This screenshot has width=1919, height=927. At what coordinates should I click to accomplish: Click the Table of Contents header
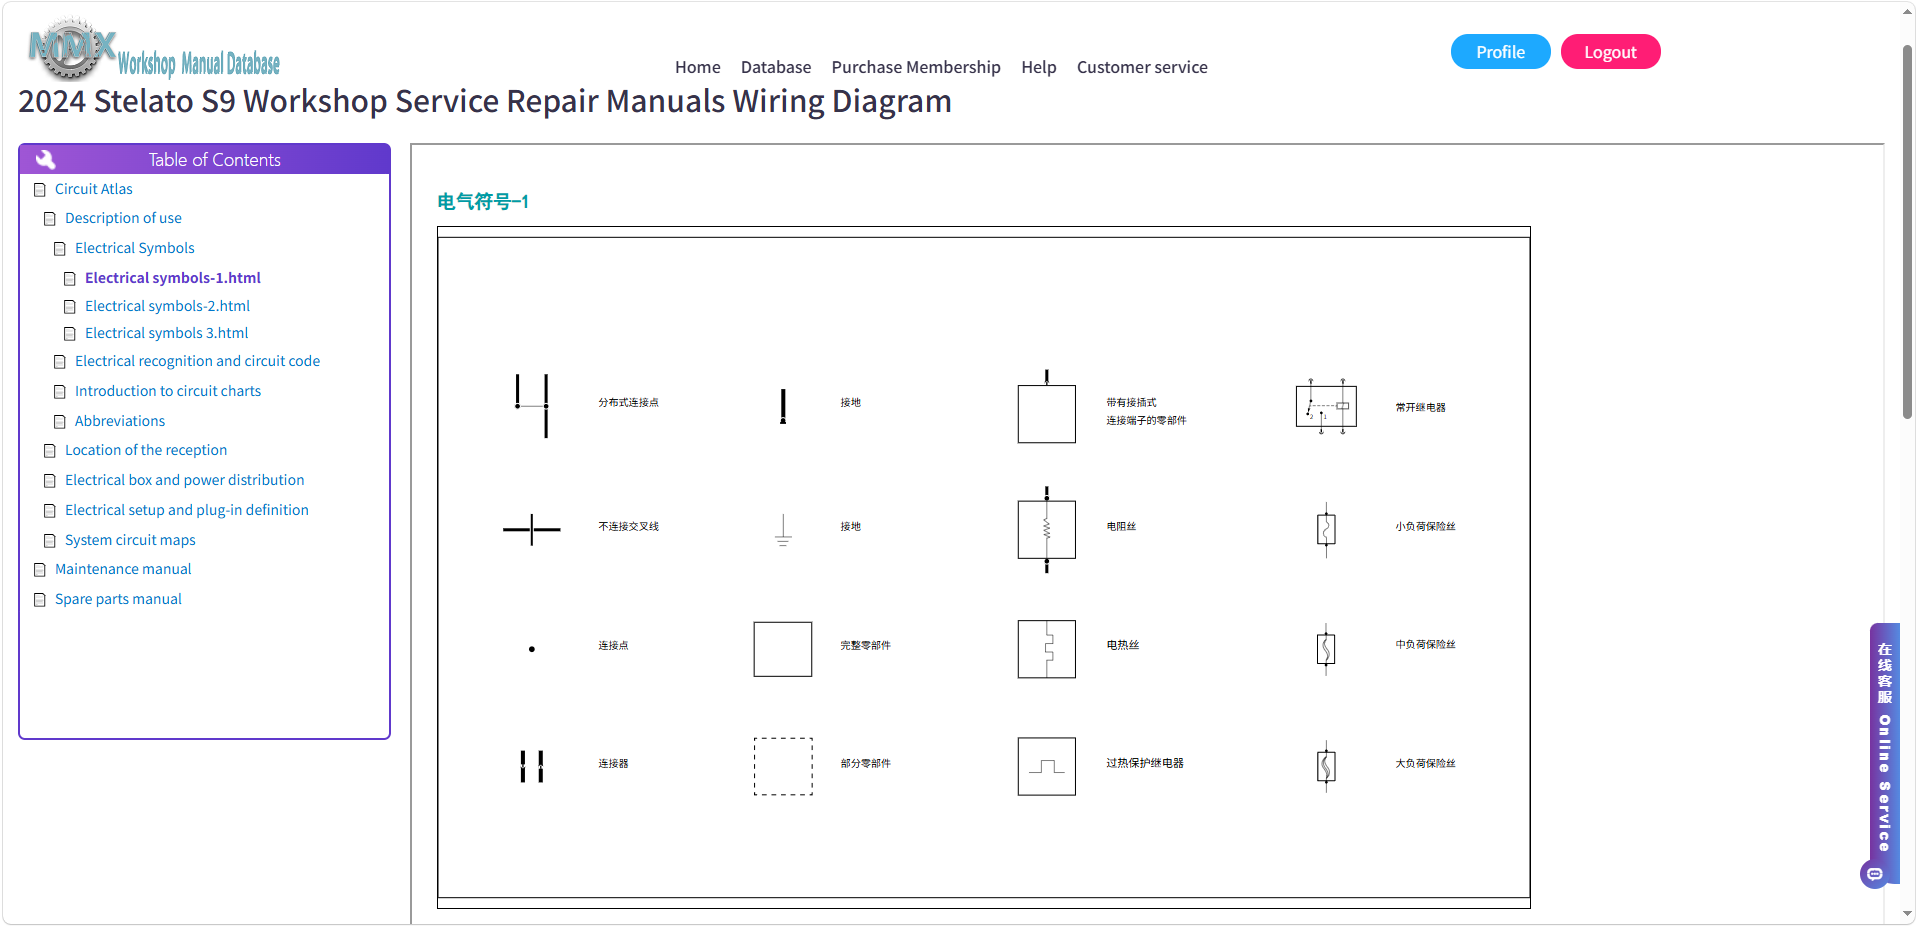click(x=204, y=159)
